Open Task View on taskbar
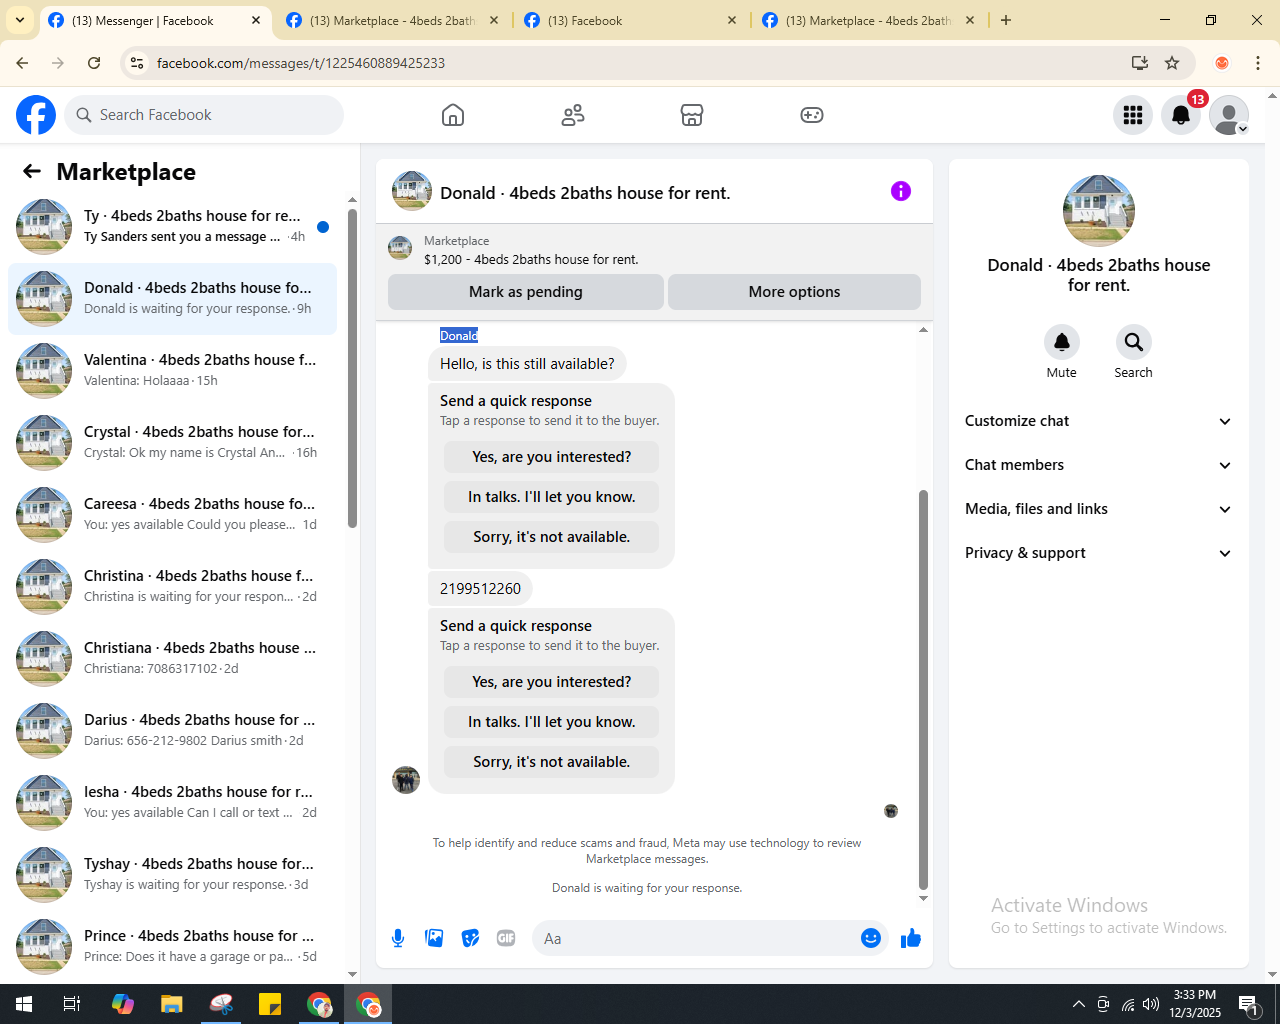Image resolution: width=1280 pixels, height=1024 pixels. pyautogui.click(x=72, y=1004)
